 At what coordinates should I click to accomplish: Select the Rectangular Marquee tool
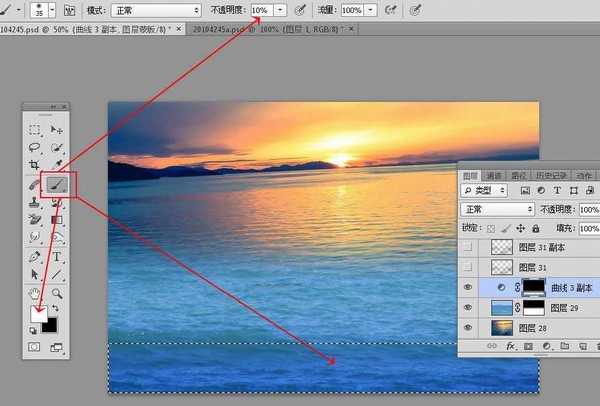pos(35,130)
